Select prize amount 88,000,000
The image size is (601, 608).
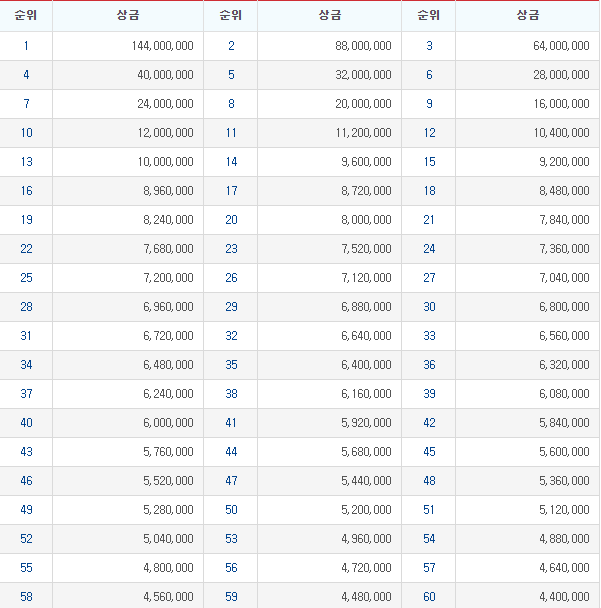tap(363, 46)
